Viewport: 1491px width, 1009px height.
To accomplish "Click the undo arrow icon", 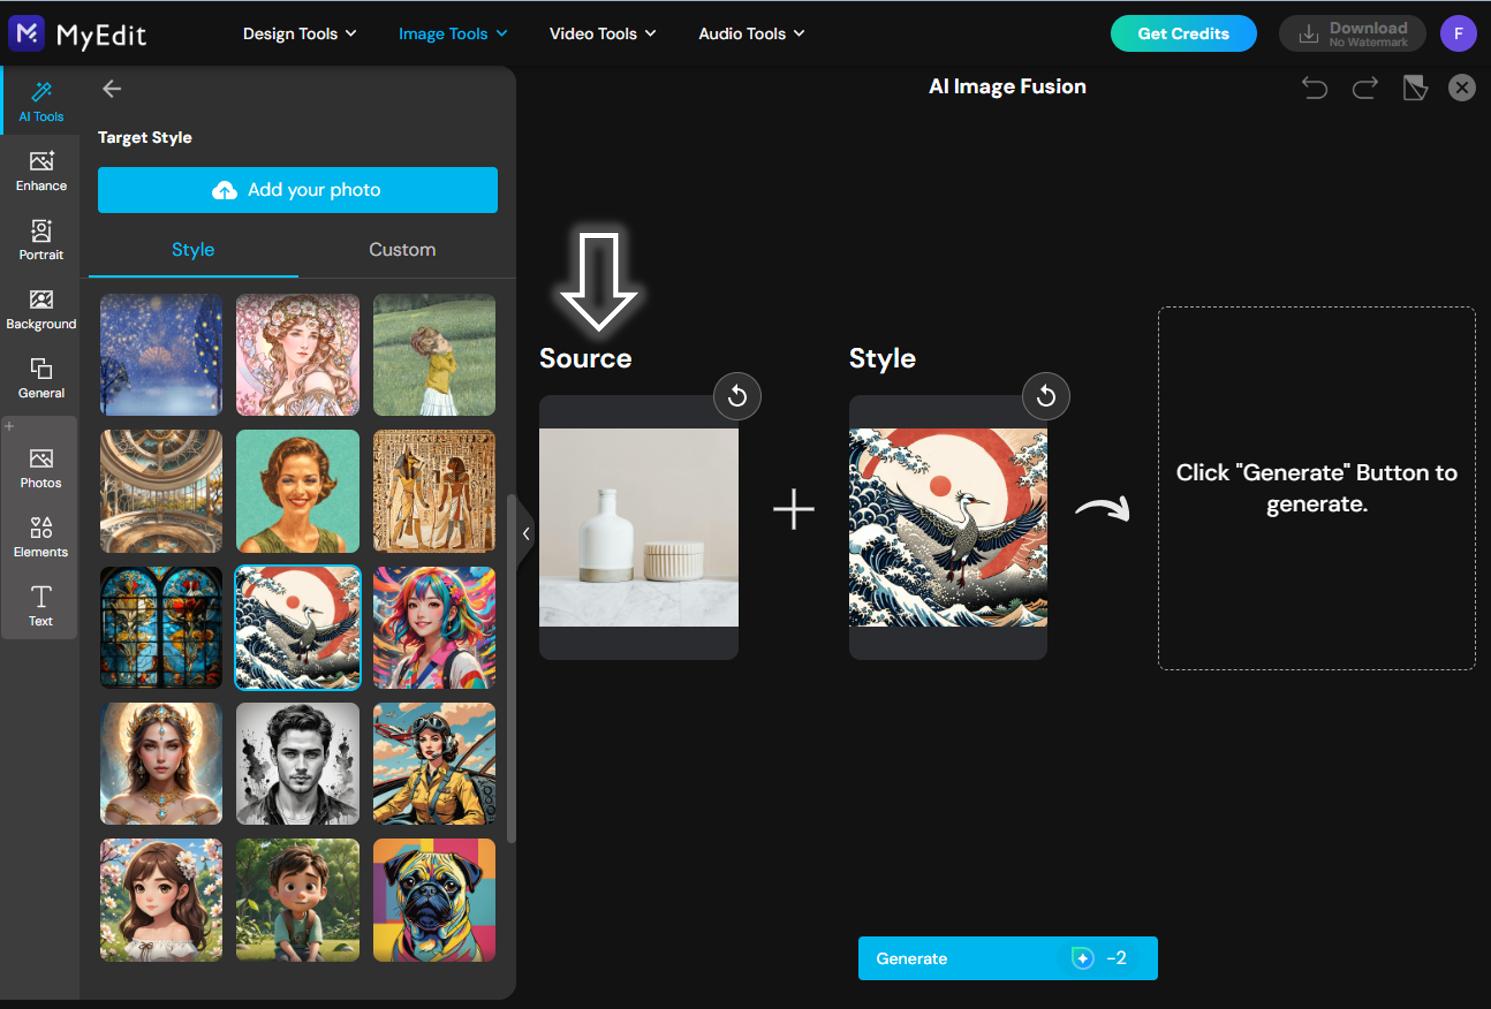I will 1314,88.
